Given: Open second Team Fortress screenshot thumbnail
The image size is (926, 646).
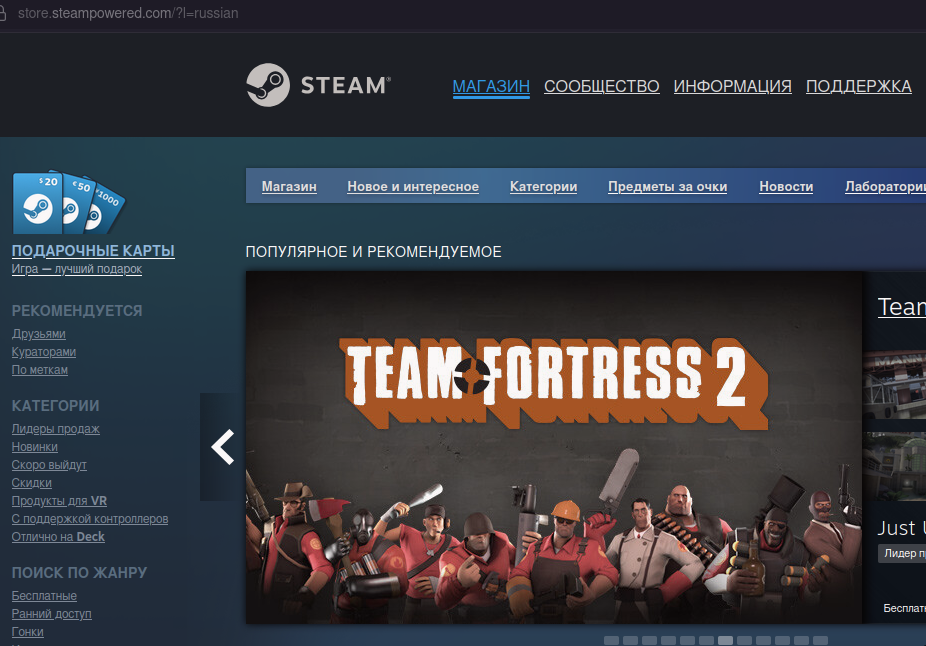Looking at the screenshot, I should point(894,466).
